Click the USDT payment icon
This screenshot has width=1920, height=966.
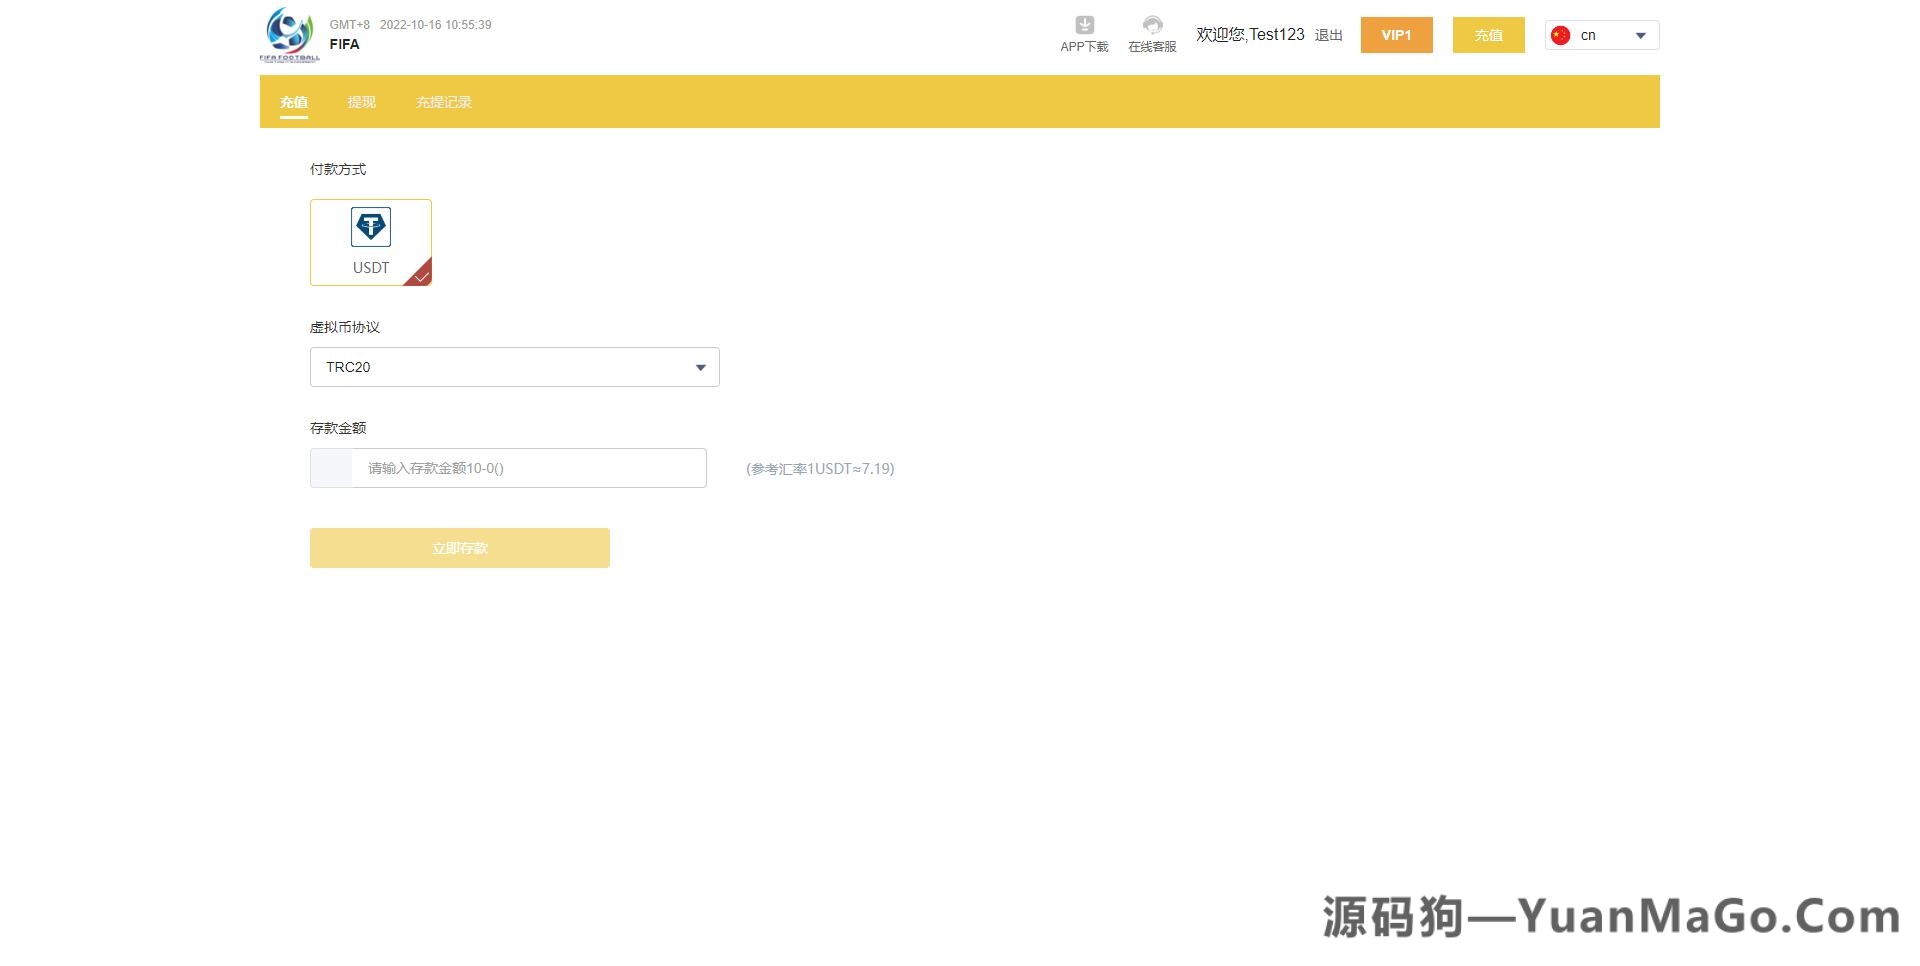coord(371,228)
